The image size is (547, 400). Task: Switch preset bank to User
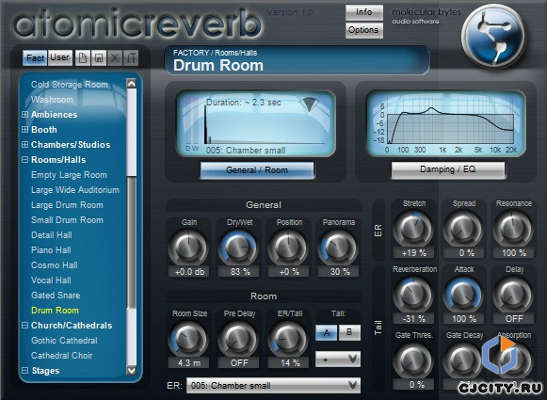[x=60, y=58]
